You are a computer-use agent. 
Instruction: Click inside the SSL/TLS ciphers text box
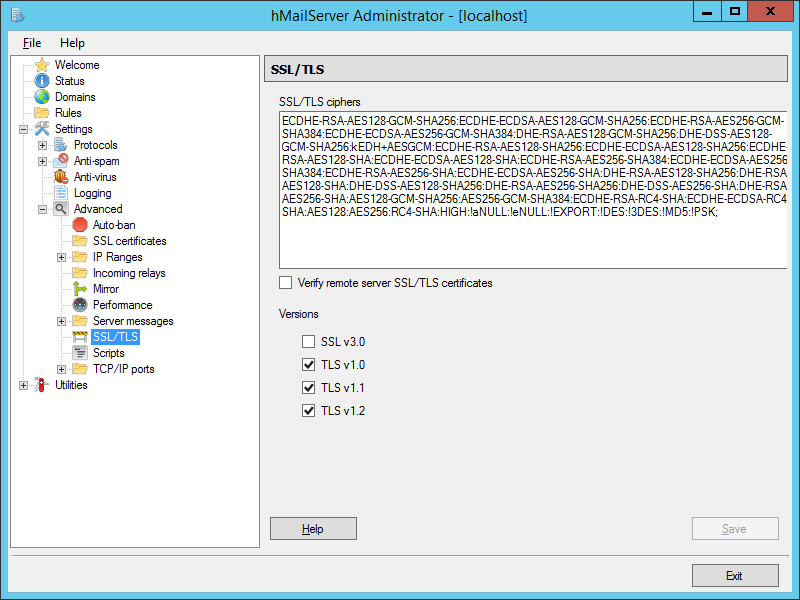pos(533,190)
